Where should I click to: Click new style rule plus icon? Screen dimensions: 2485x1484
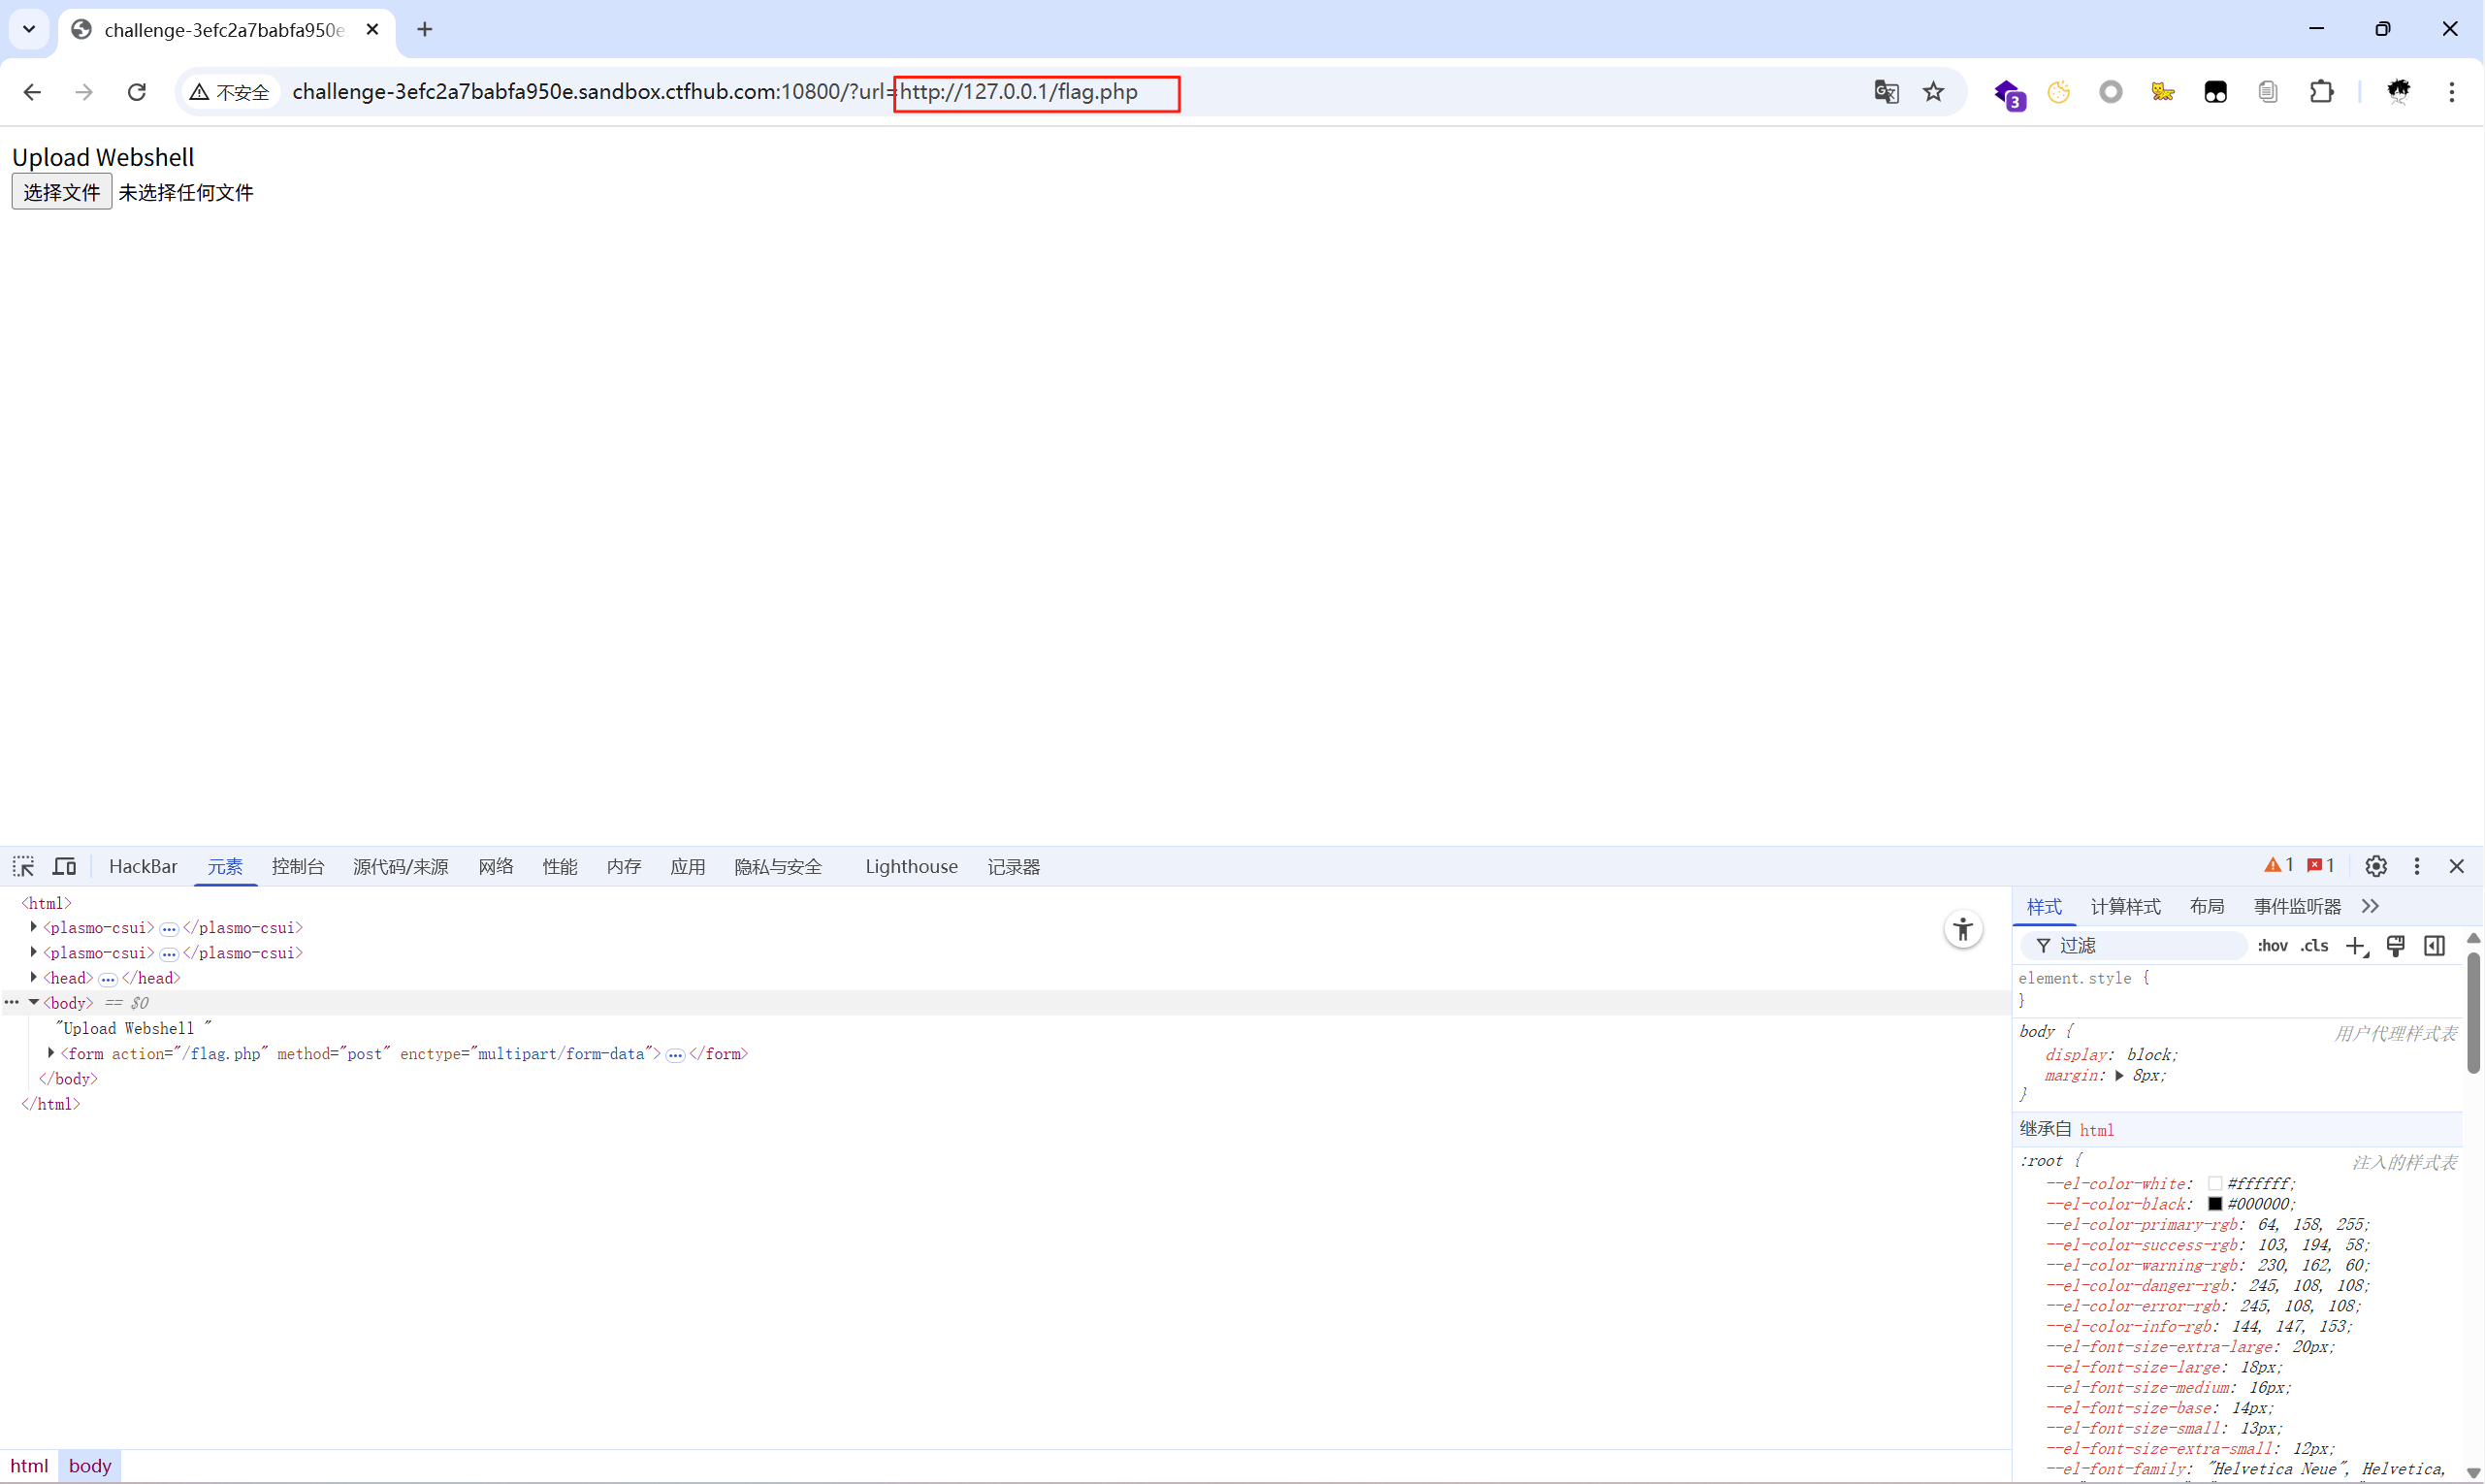pyautogui.click(x=2356, y=946)
